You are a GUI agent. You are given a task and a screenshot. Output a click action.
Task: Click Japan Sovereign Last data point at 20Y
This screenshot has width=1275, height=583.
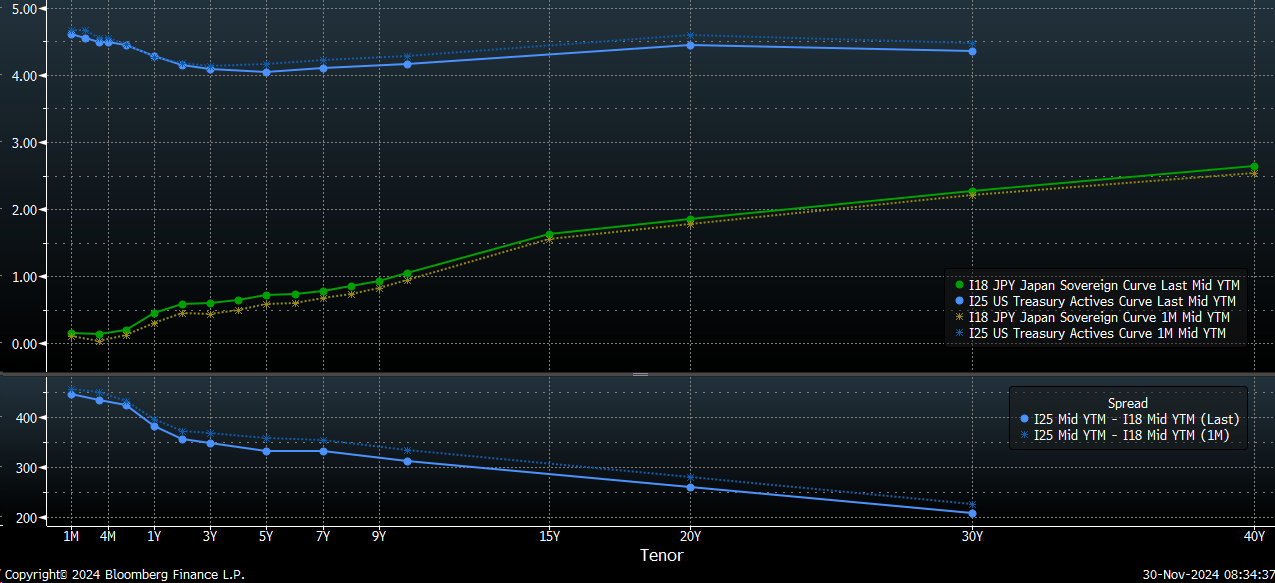tap(691, 220)
